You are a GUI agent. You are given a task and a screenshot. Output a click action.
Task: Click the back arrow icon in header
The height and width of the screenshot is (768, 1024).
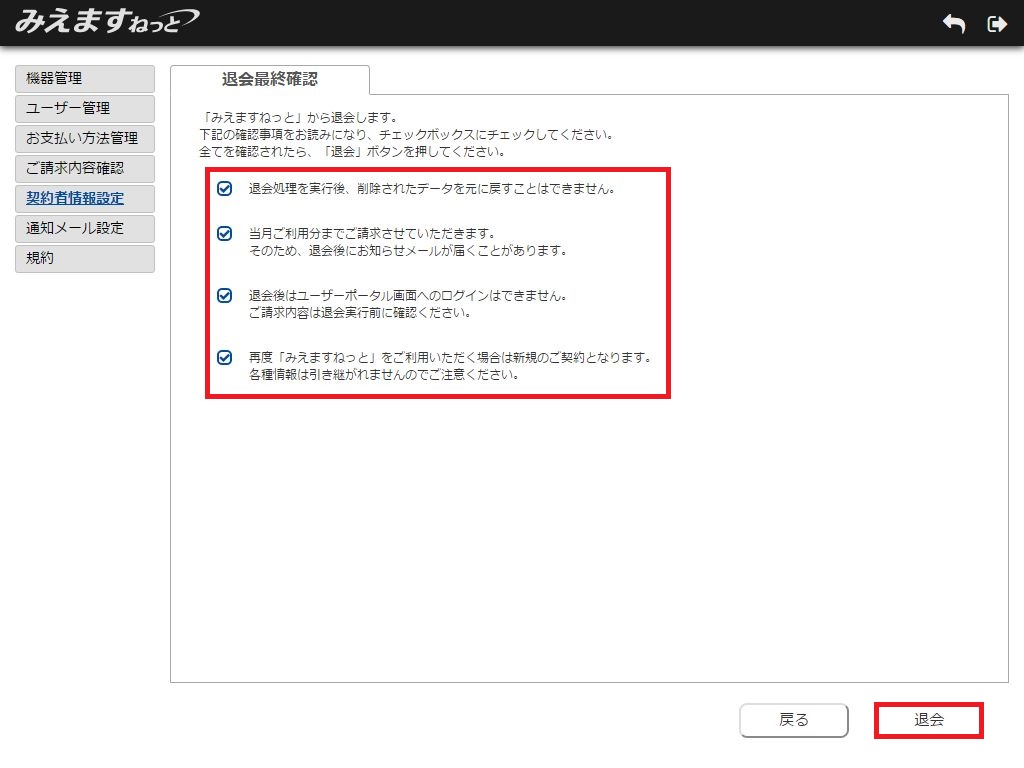pyautogui.click(x=954, y=24)
